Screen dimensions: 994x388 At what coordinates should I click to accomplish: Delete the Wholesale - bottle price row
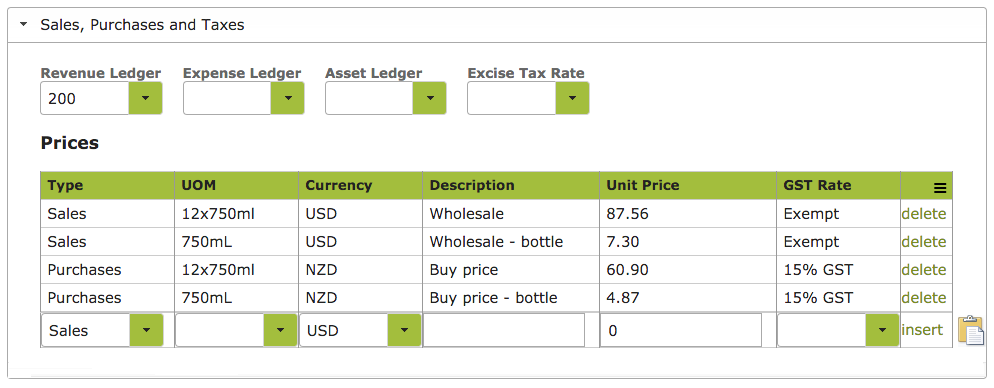(x=924, y=242)
